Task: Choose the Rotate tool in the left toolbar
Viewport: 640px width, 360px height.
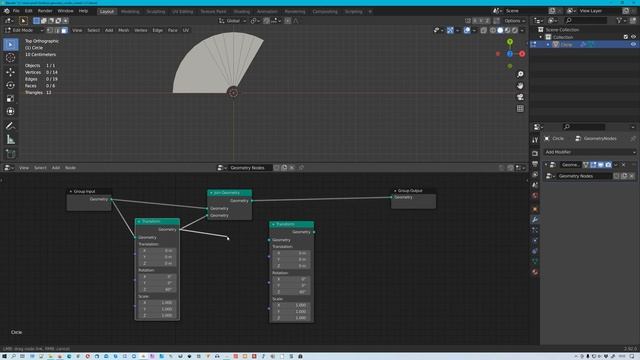Action: point(11,85)
